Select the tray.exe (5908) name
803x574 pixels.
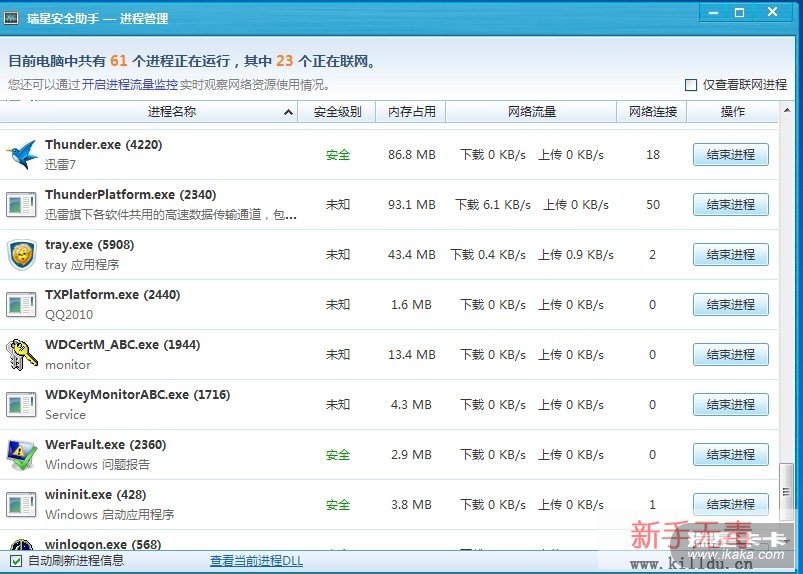[90, 245]
